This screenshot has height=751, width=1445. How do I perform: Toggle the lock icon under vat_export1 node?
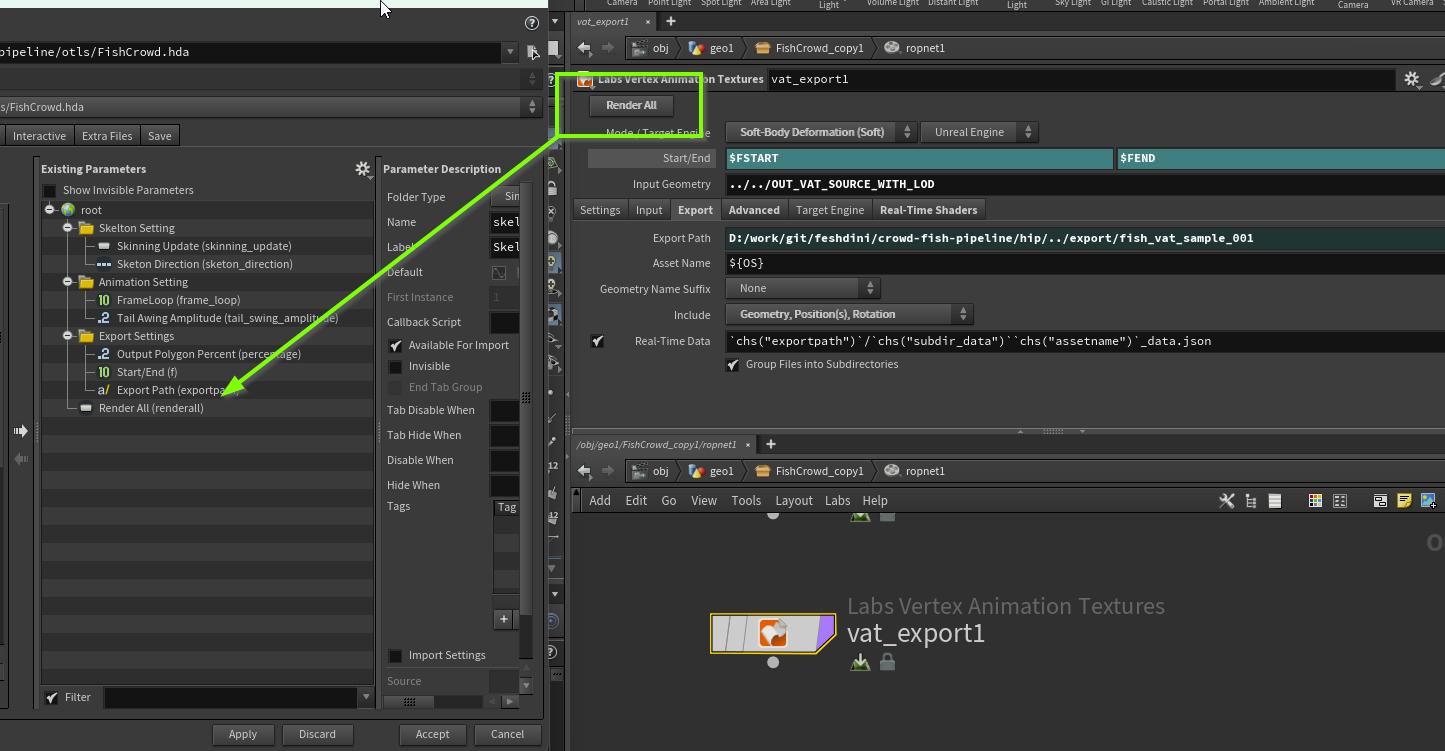(x=887, y=662)
